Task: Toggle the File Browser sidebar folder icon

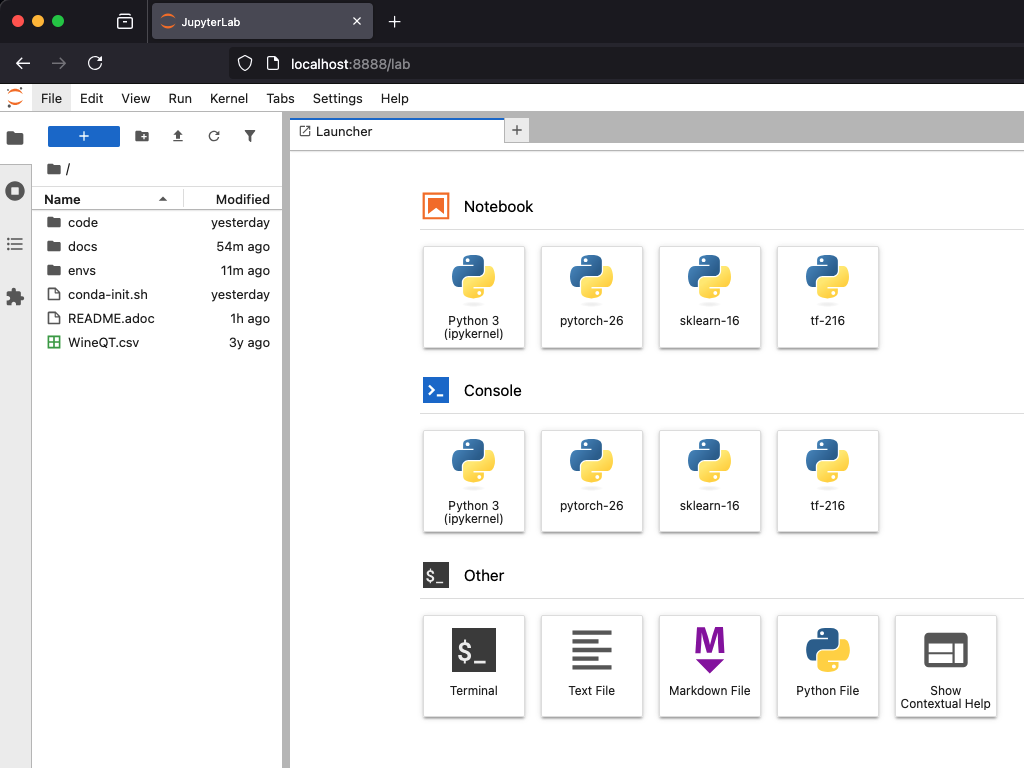Action: 15,138
